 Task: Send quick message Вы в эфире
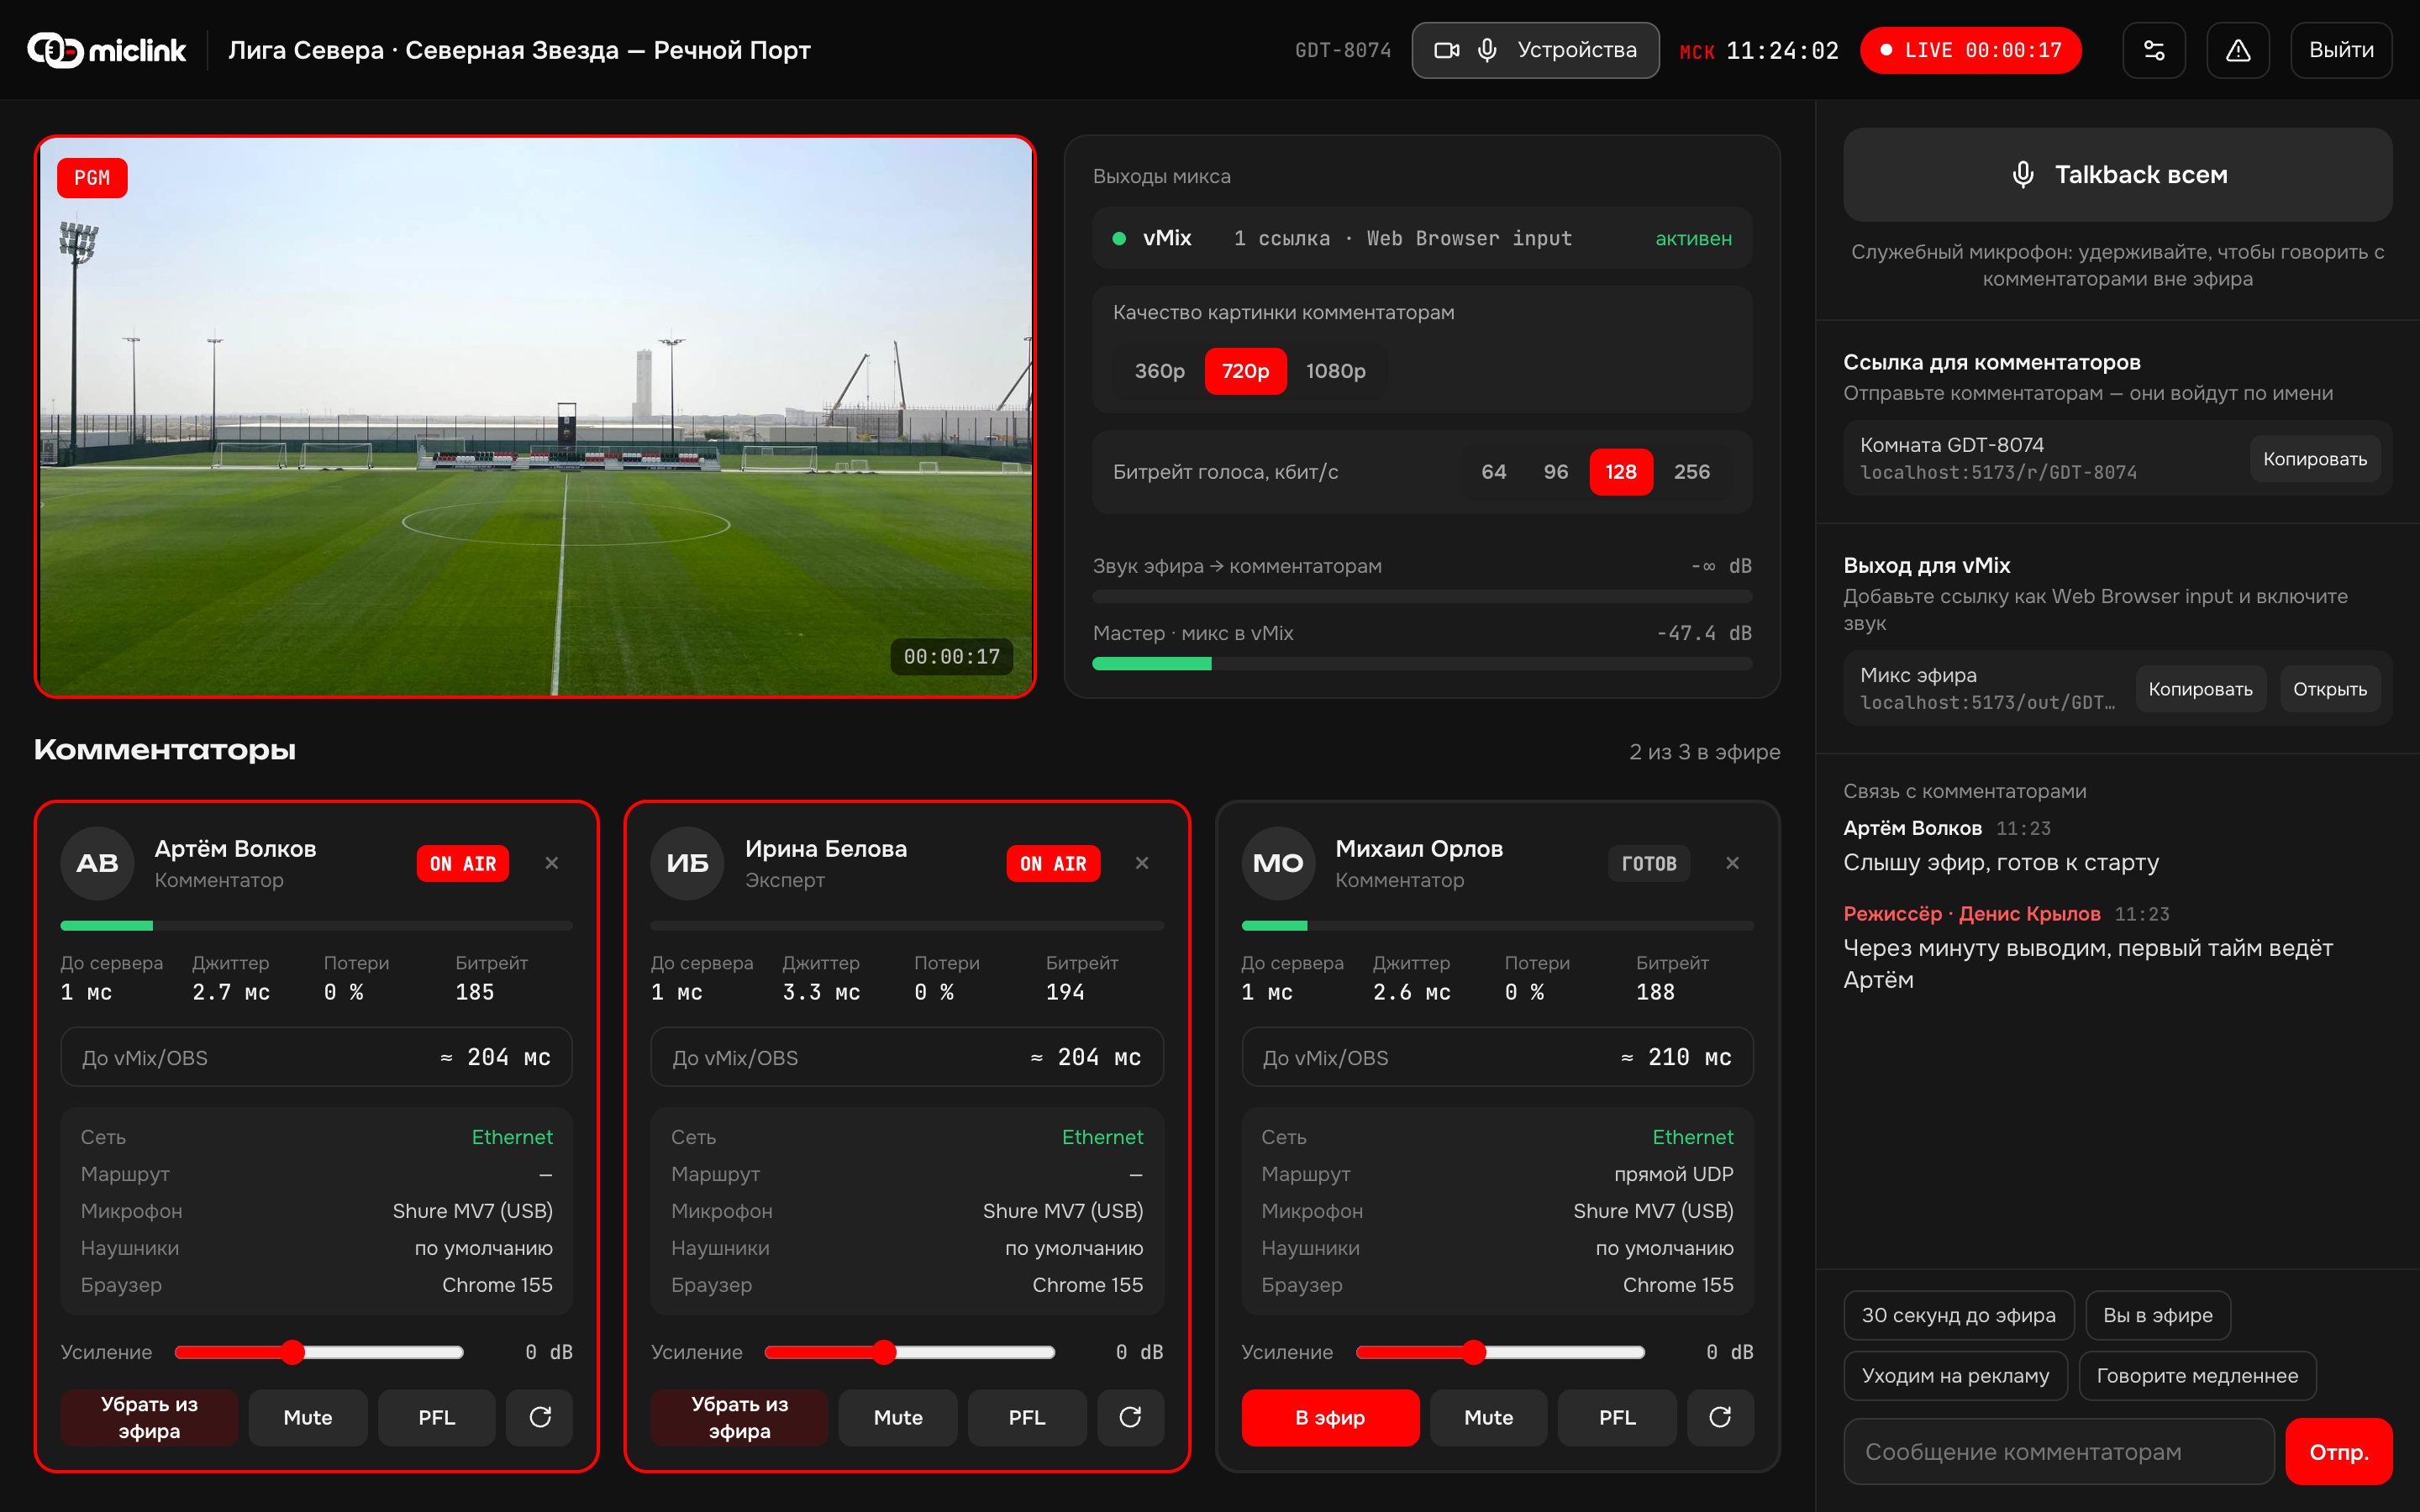point(2158,1315)
